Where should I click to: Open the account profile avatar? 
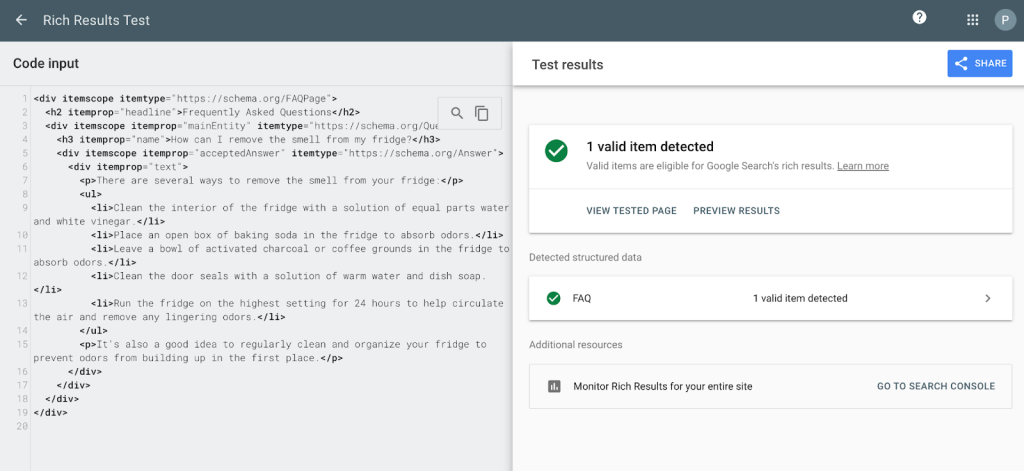point(1004,20)
